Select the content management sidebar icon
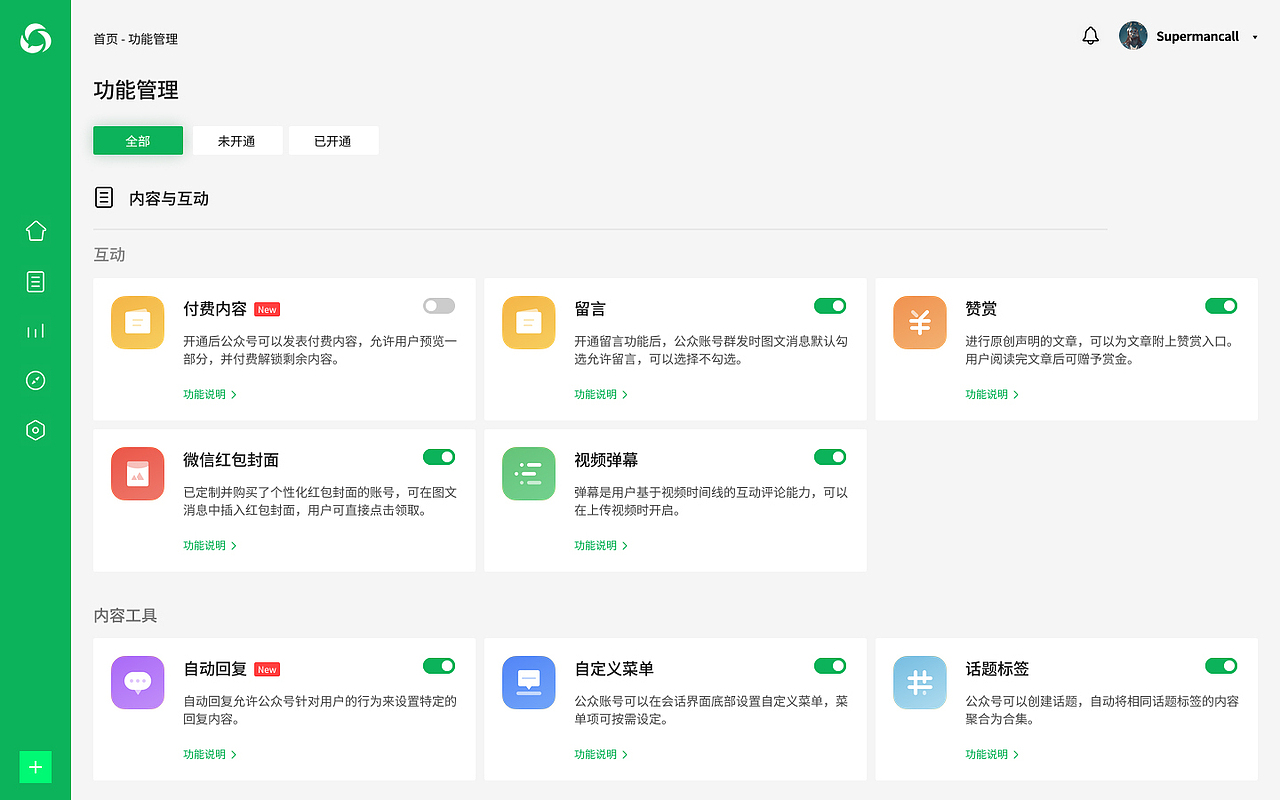 tap(35, 281)
